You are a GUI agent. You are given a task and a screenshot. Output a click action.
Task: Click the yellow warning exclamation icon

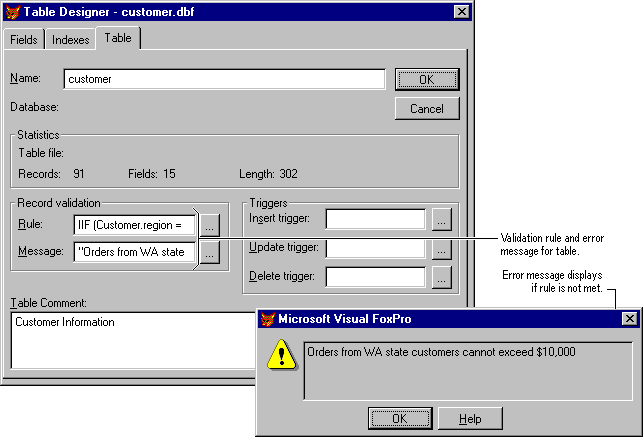tap(283, 358)
